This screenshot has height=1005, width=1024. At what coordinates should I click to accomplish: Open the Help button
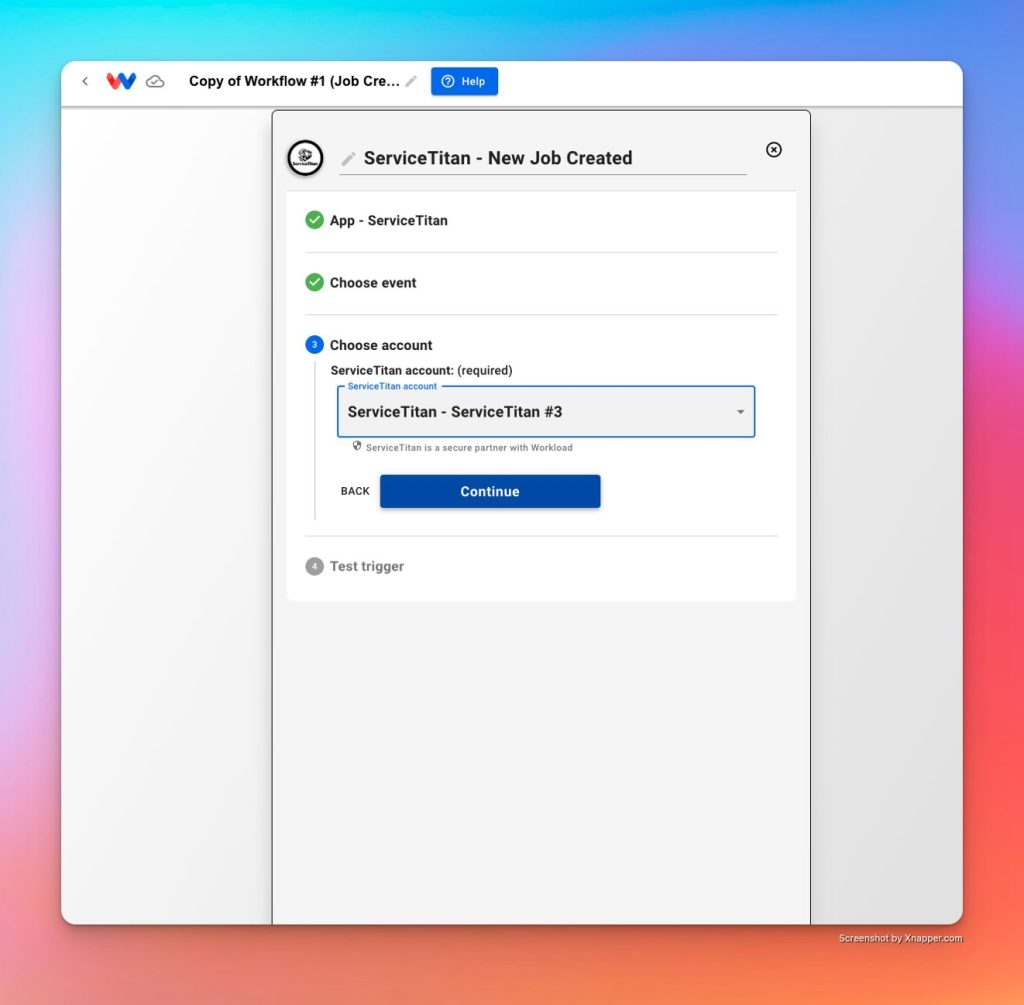464,81
